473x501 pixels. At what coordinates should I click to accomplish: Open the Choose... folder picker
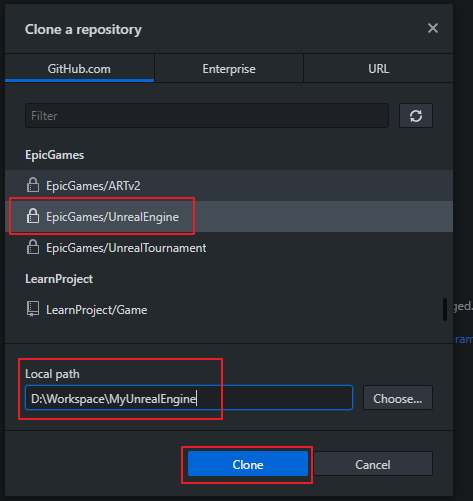pyautogui.click(x=398, y=398)
